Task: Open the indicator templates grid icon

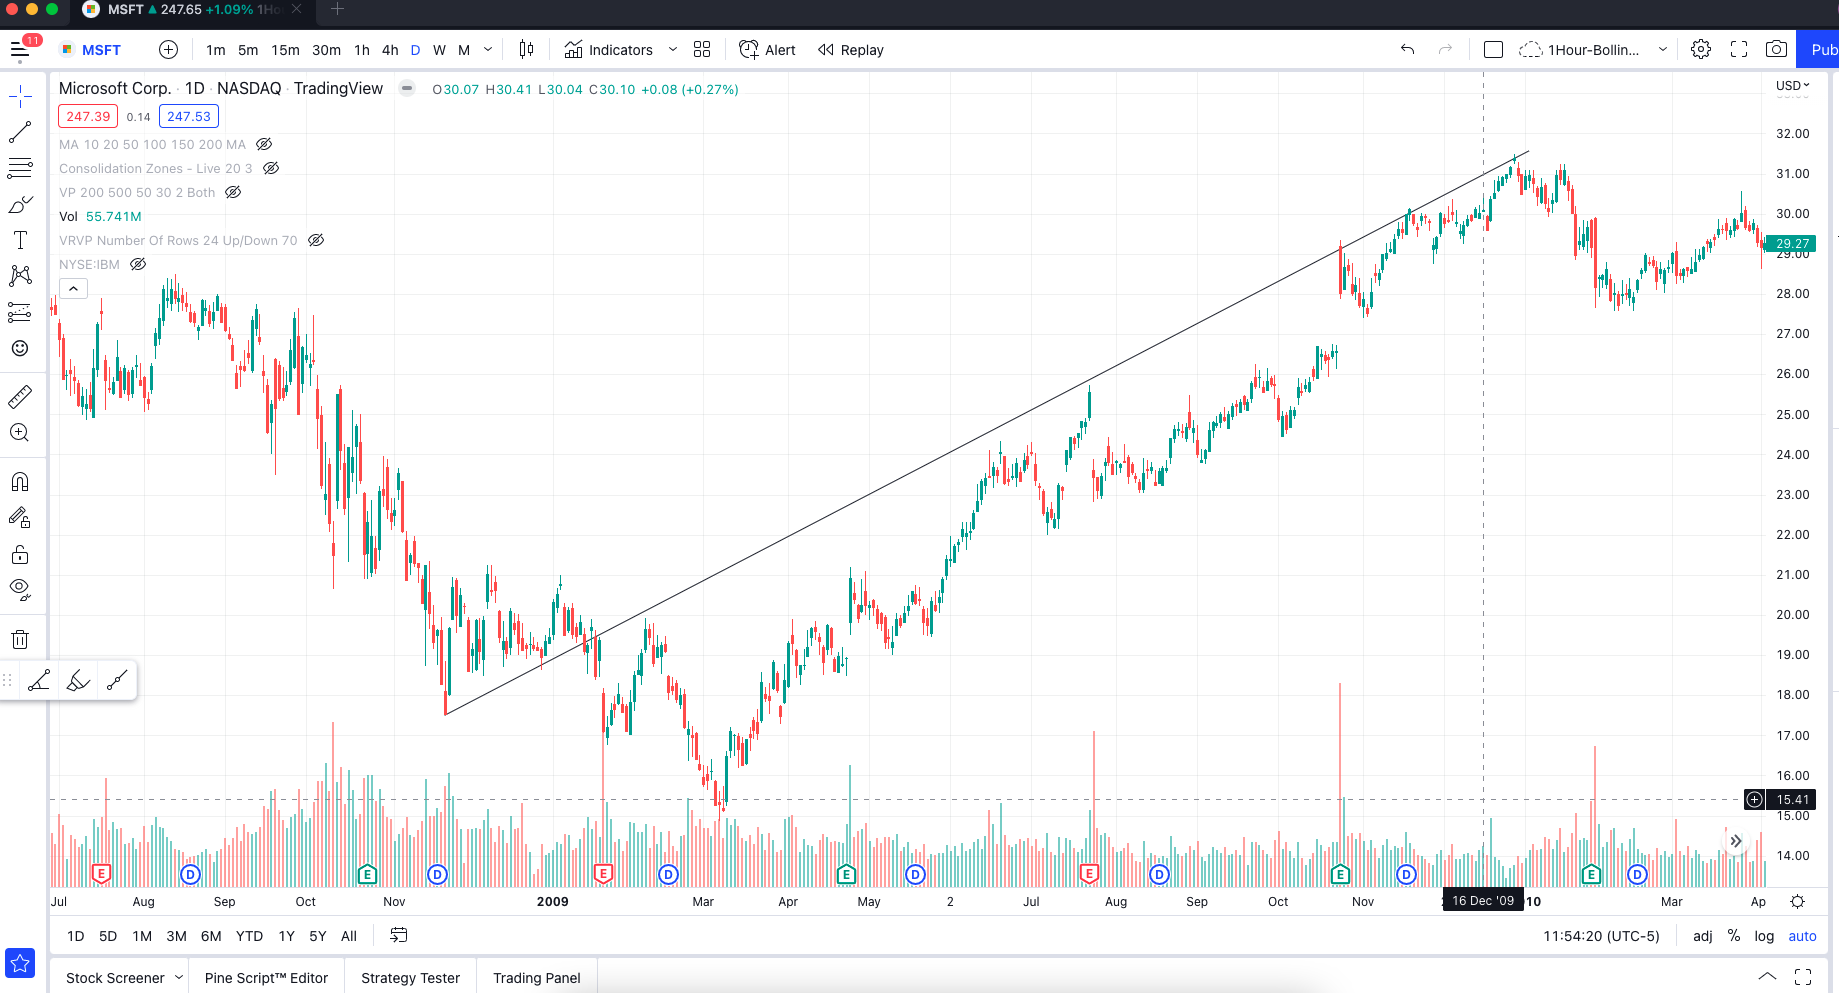Action: (702, 49)
